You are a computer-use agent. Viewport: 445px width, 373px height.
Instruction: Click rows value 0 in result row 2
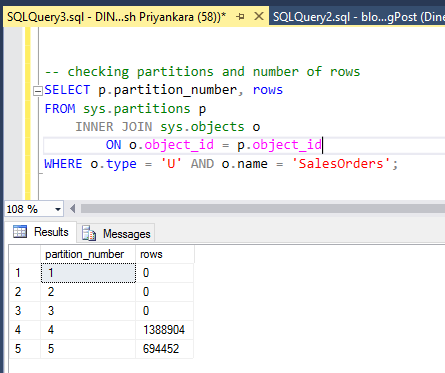click(165, 292)
